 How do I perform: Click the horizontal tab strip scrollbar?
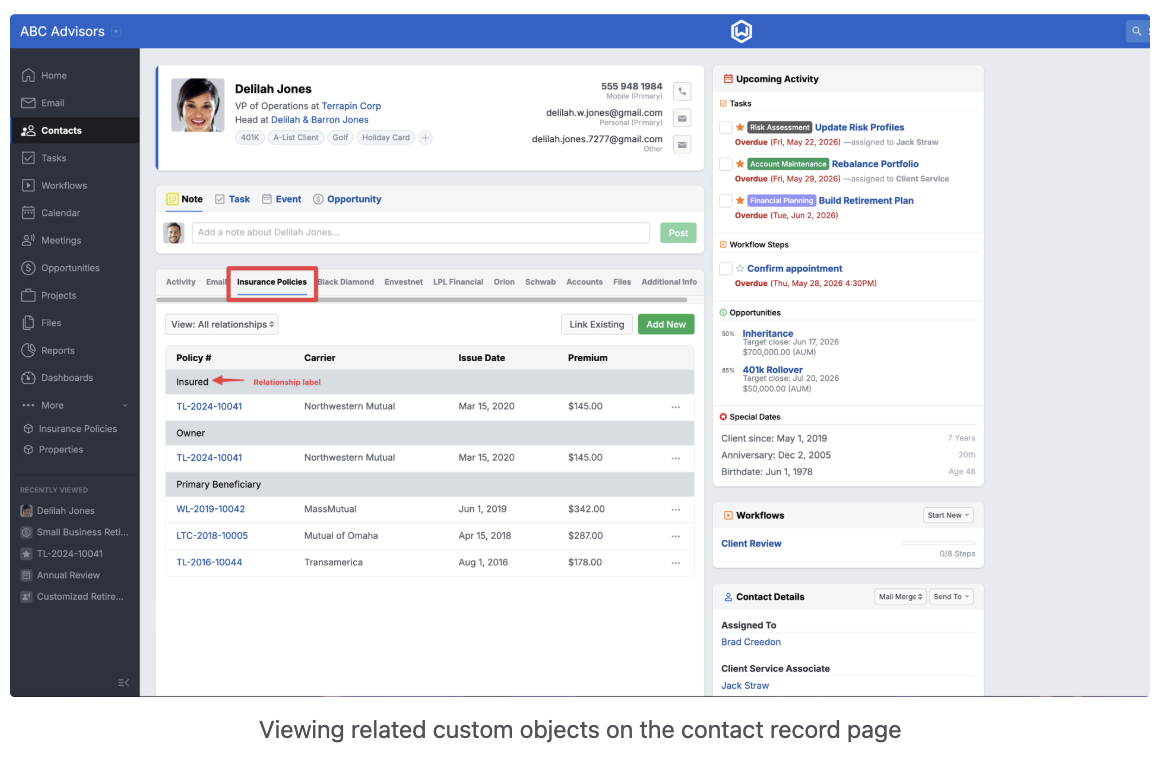click(x=422, y=300)
